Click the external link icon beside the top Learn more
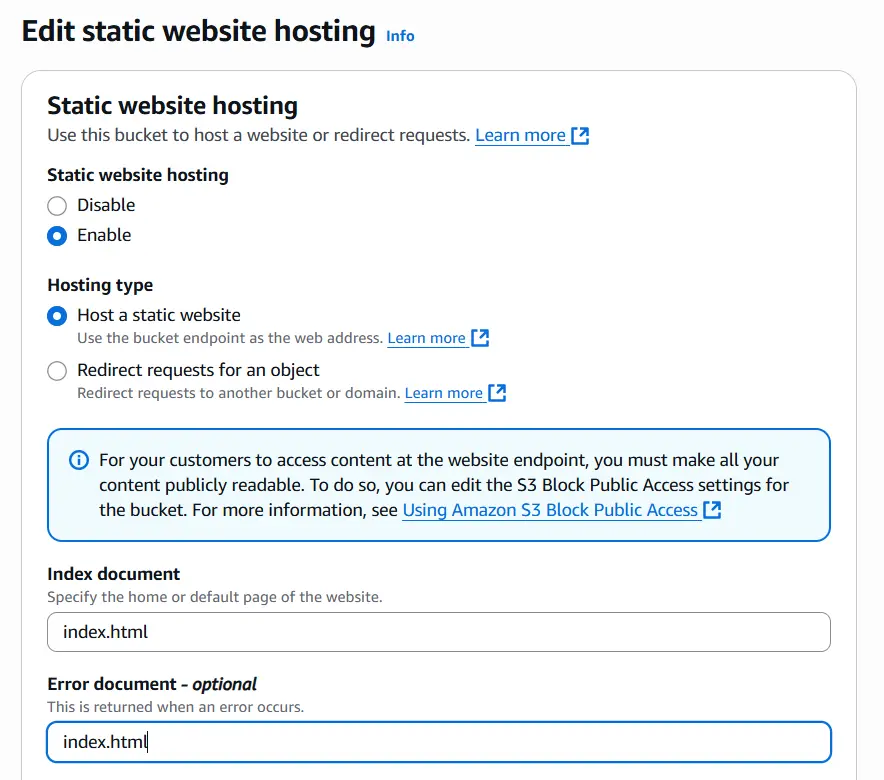Image resolution: width=884 pixels, height=780 pixels. point(580,135)
